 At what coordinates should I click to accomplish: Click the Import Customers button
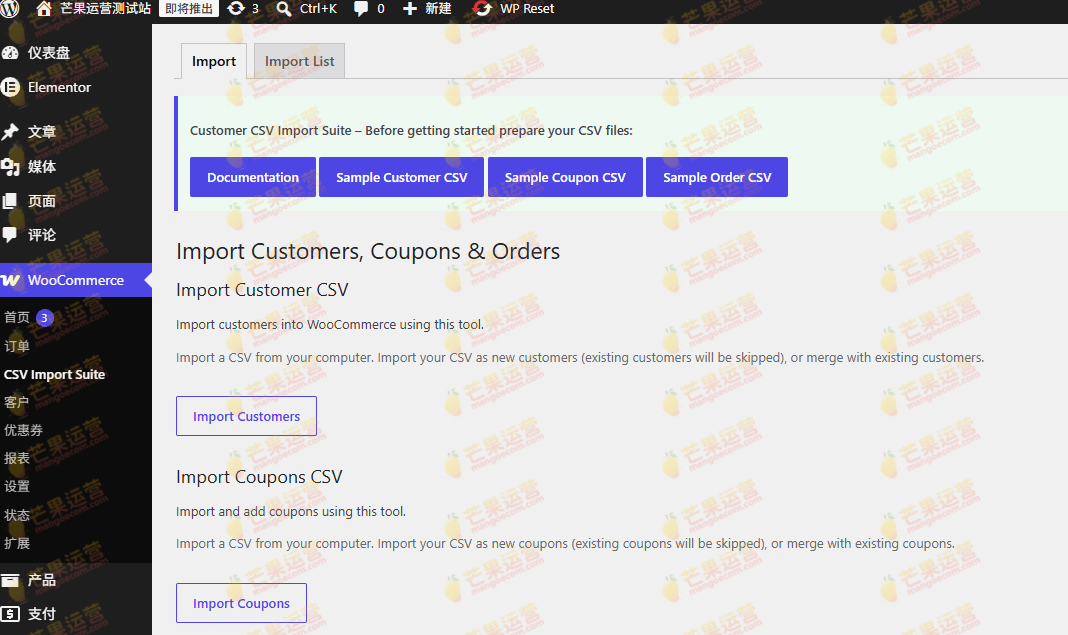click(247, 416)
